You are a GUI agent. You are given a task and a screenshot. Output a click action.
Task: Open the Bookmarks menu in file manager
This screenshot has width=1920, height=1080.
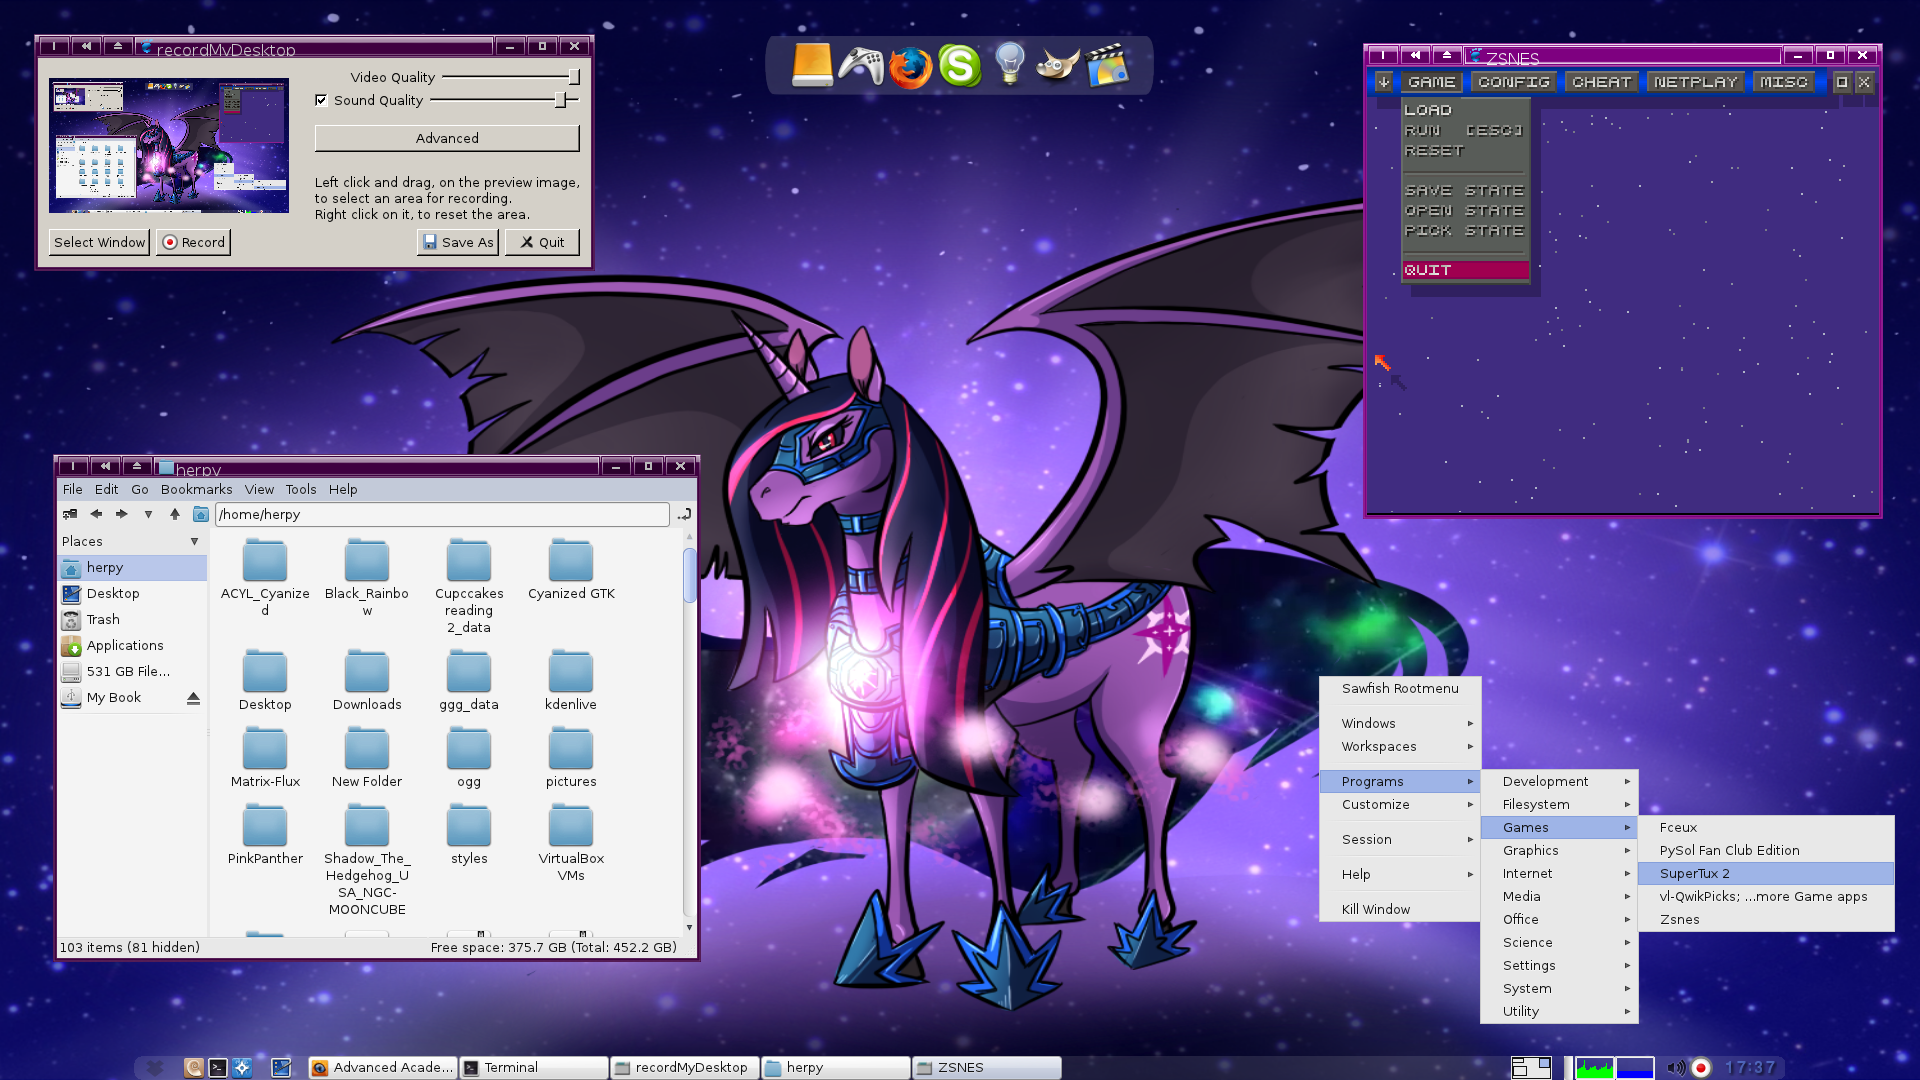(196, 490)
